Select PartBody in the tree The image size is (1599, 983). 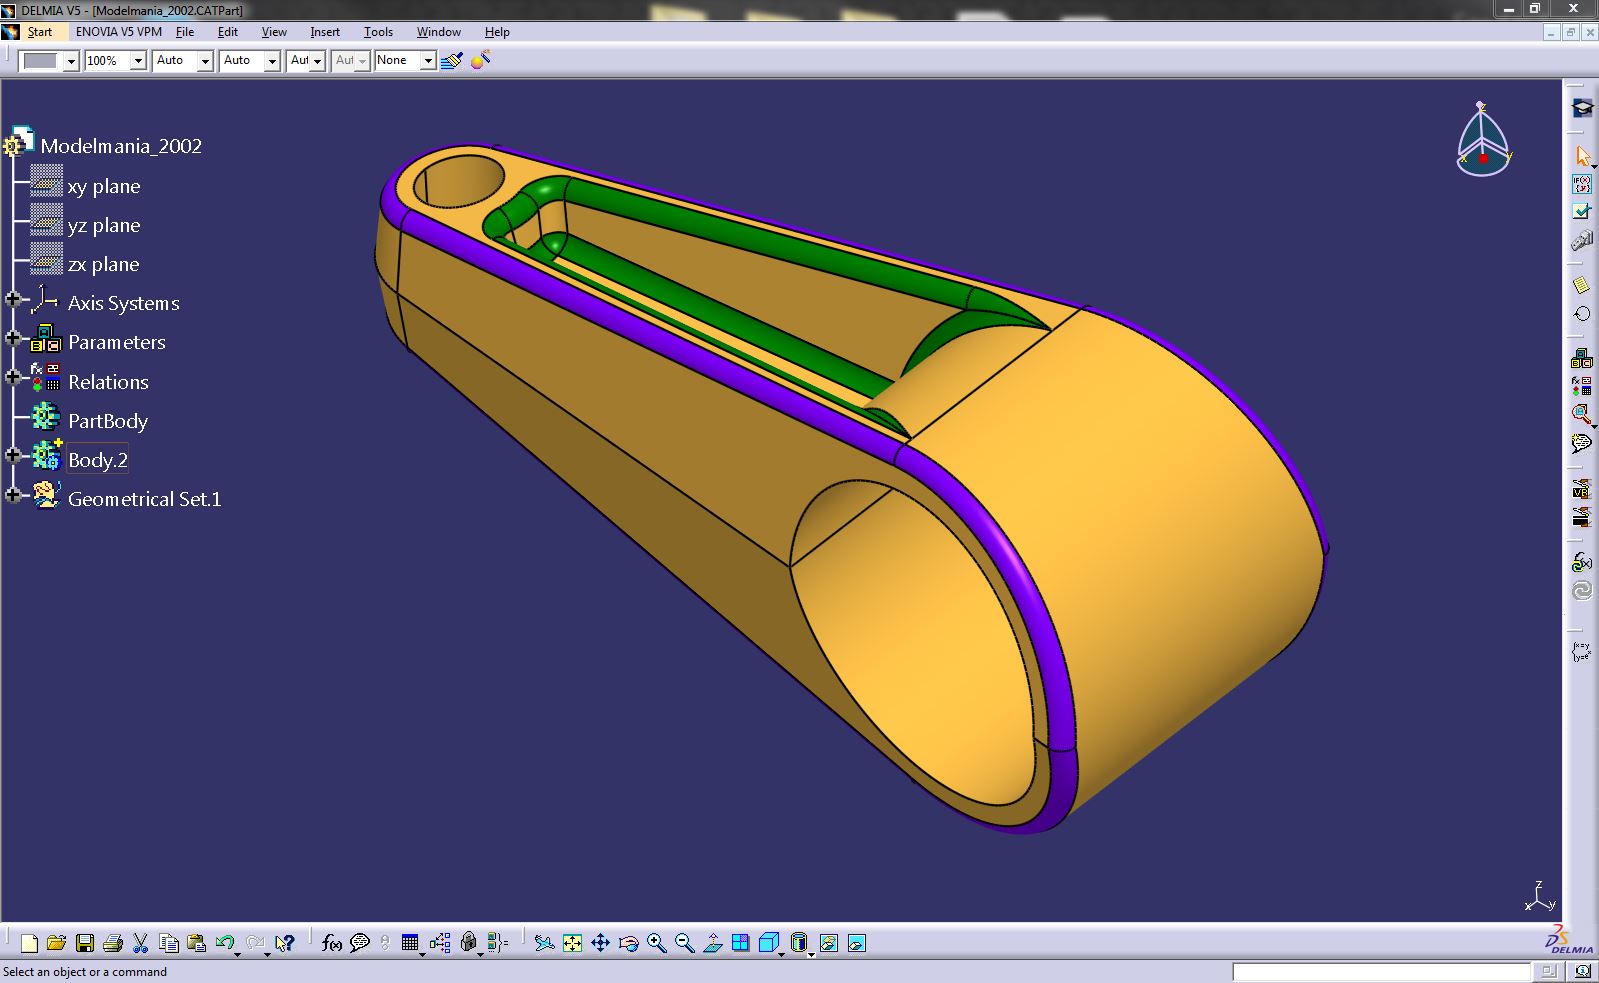(108, 421)
